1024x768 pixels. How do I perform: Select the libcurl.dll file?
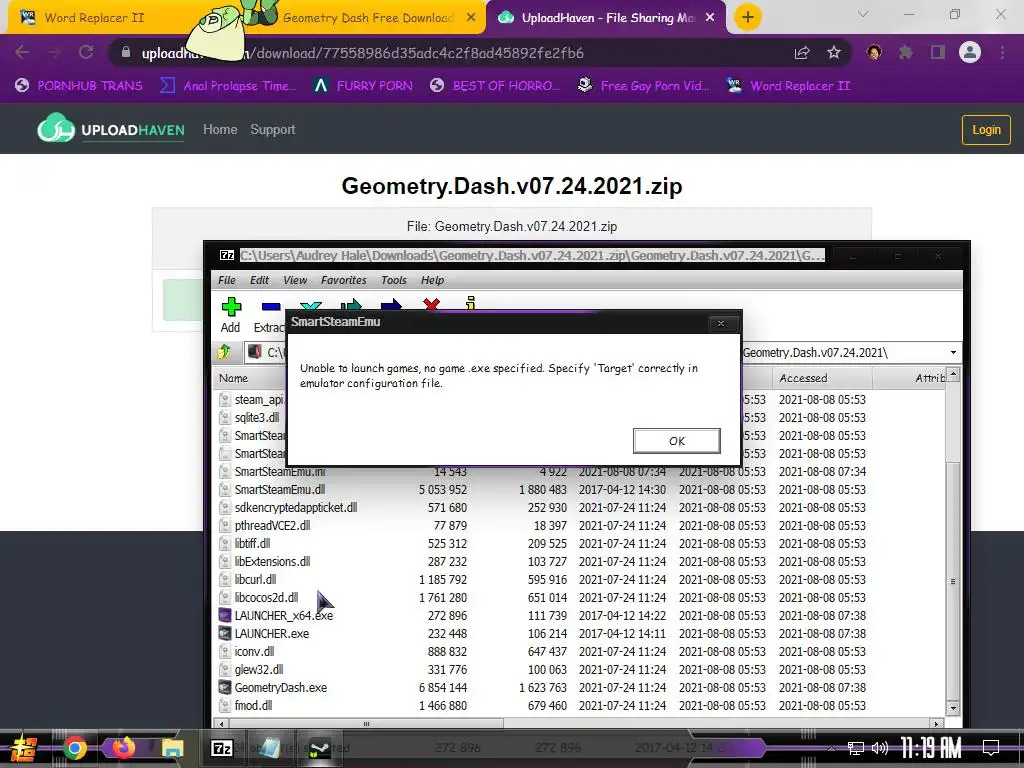(255, 580)
